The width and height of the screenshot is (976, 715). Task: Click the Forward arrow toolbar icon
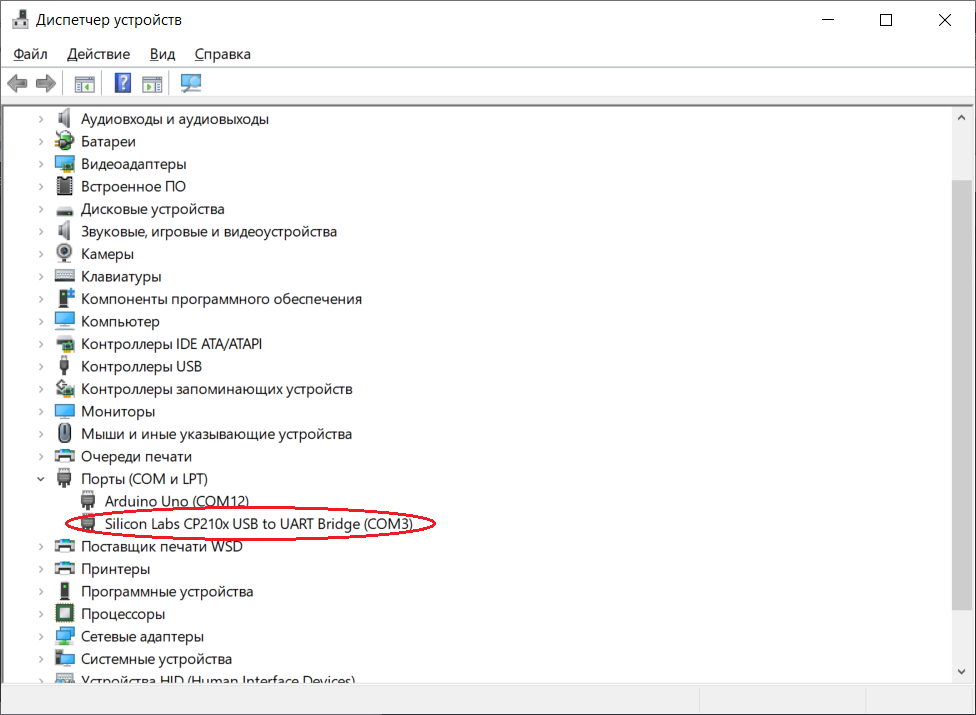pos(45,83)
